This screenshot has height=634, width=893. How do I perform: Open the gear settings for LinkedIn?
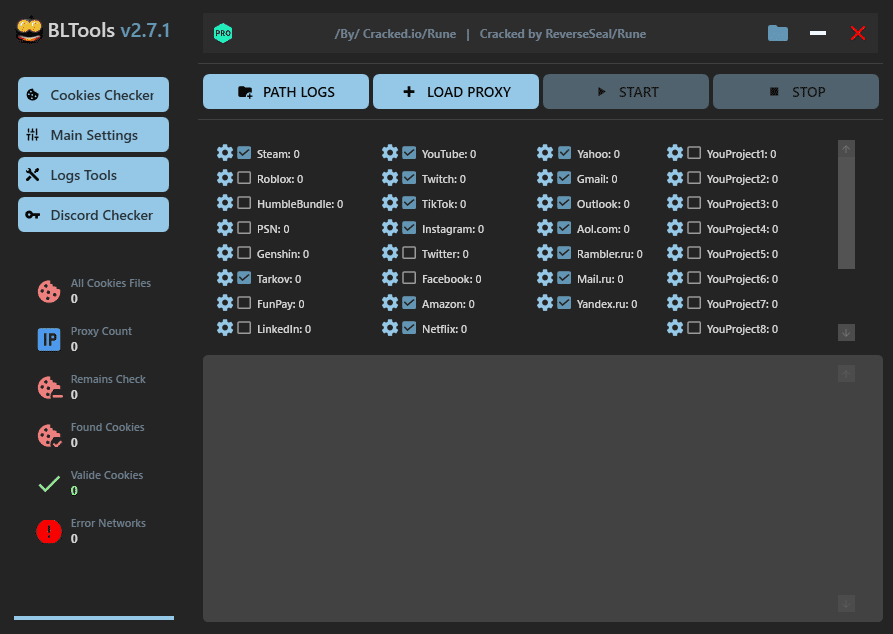click(x=225, y=328)
